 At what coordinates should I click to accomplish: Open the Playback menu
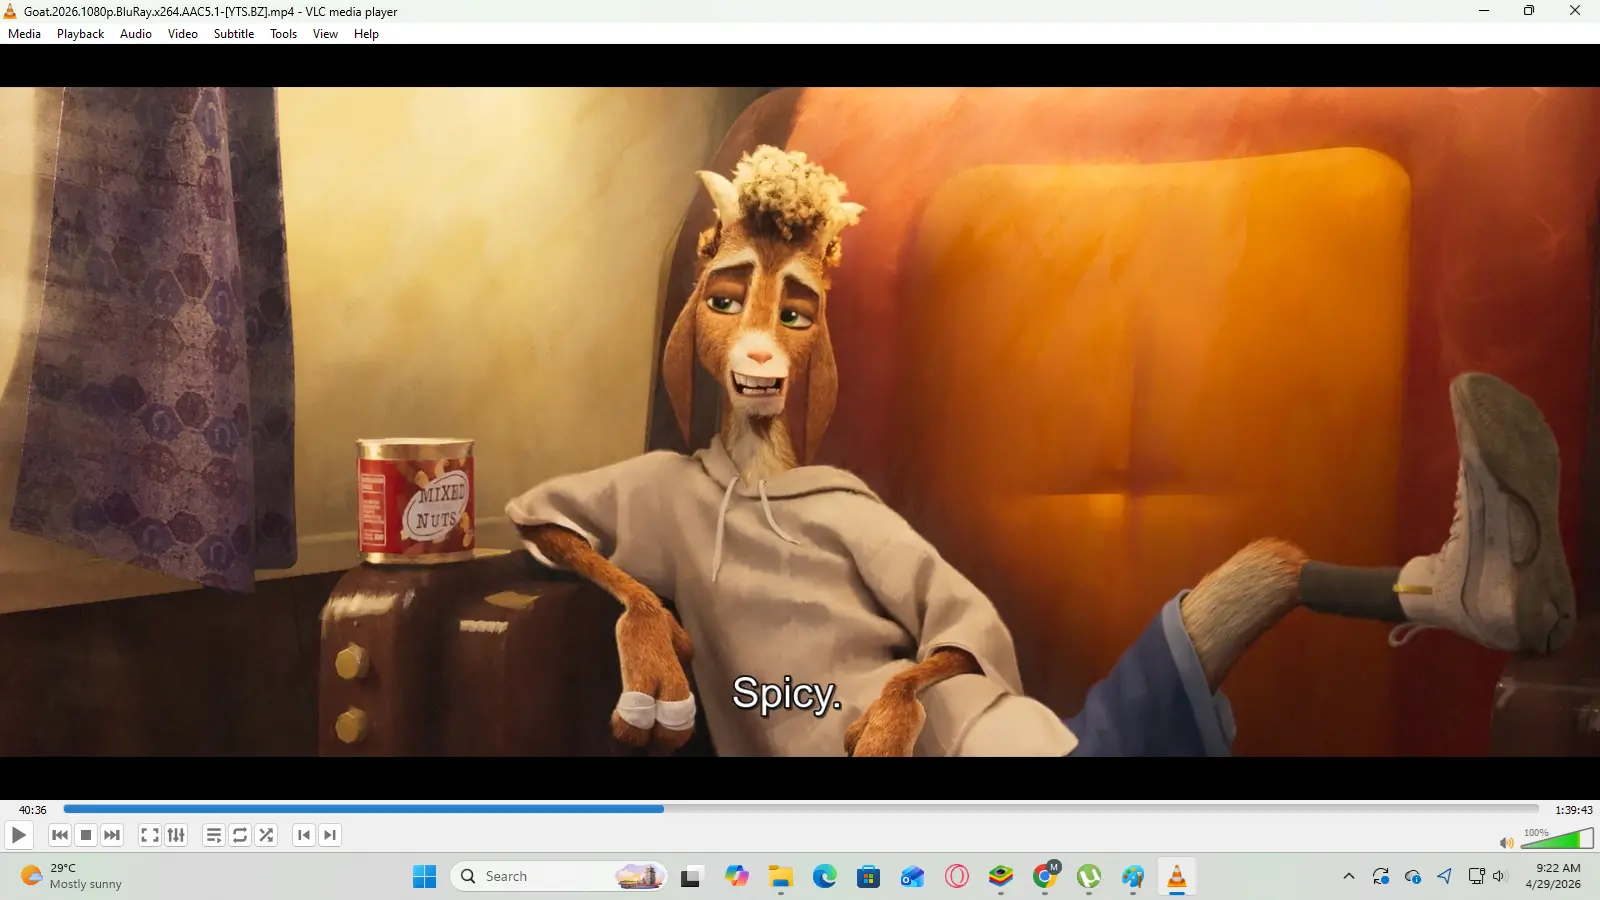pos(80,34)
